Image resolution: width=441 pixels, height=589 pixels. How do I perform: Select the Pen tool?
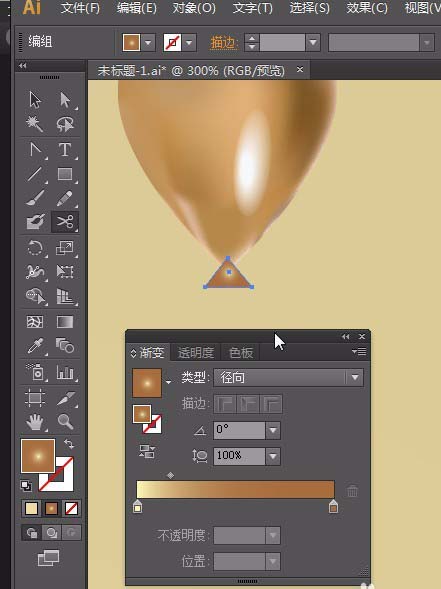point(35,150)
